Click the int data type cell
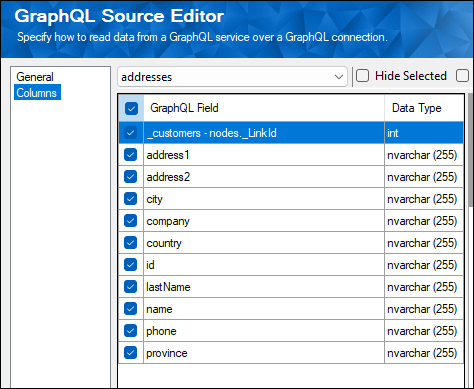Screen dimensions: 474x389 click(424, 133)
